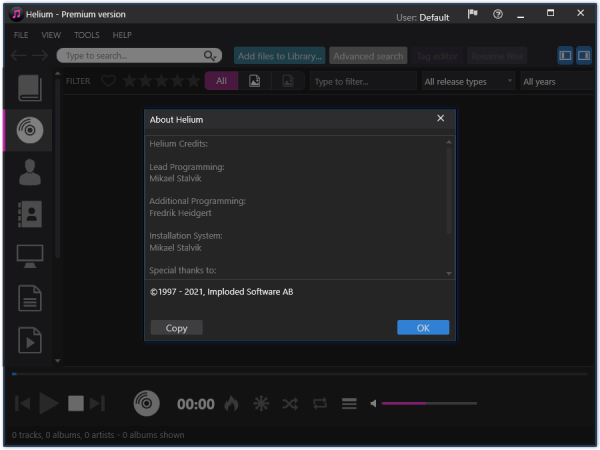Confirm About dialog with OK
The width and height of the screenshot is (600, 450).
(423, 328)
